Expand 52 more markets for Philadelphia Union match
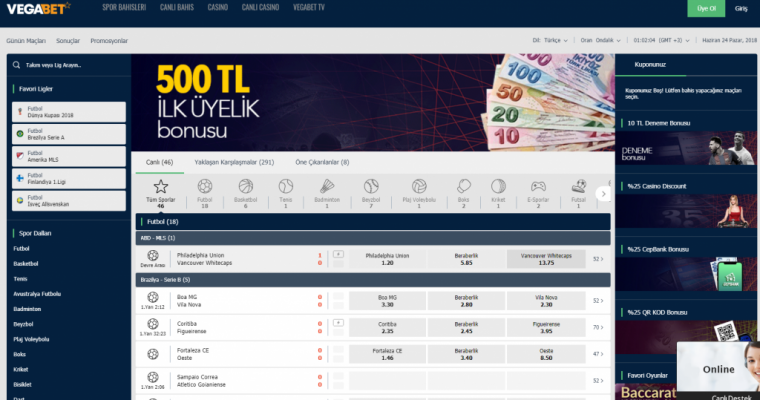 pyautogui.click(x=598, y=259)
